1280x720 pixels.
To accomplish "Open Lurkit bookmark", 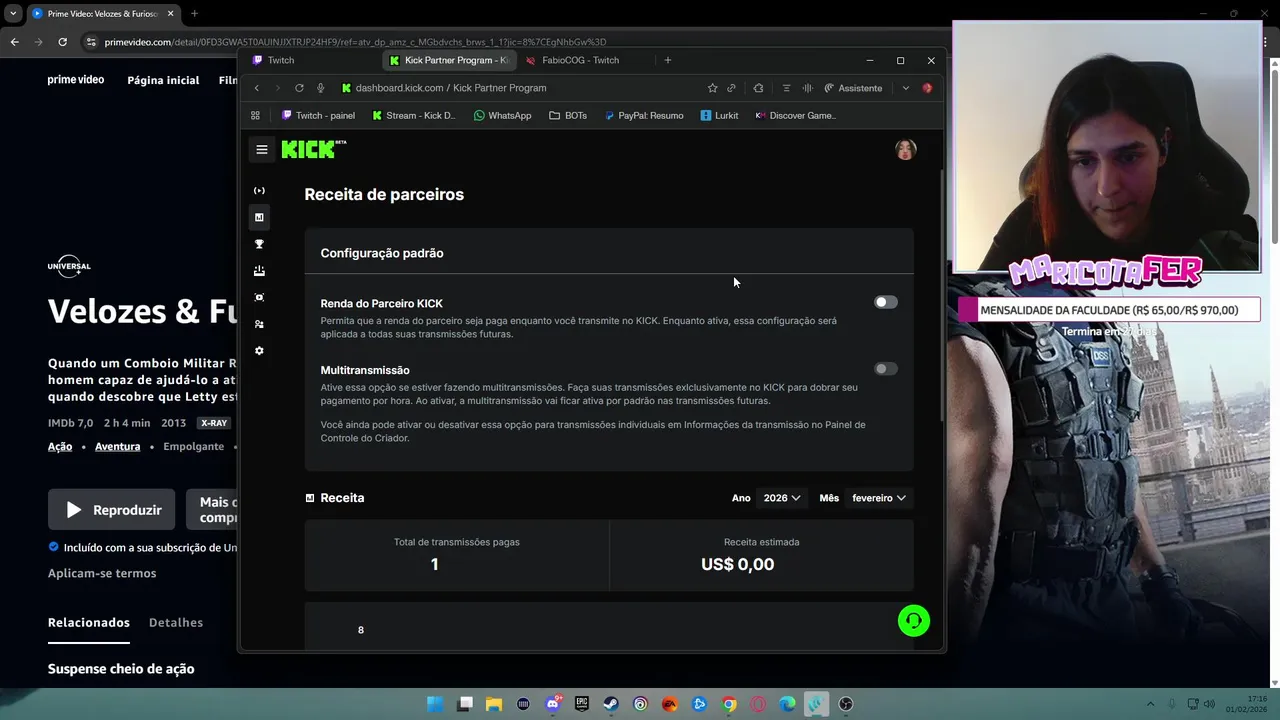I will click(719, 115).
